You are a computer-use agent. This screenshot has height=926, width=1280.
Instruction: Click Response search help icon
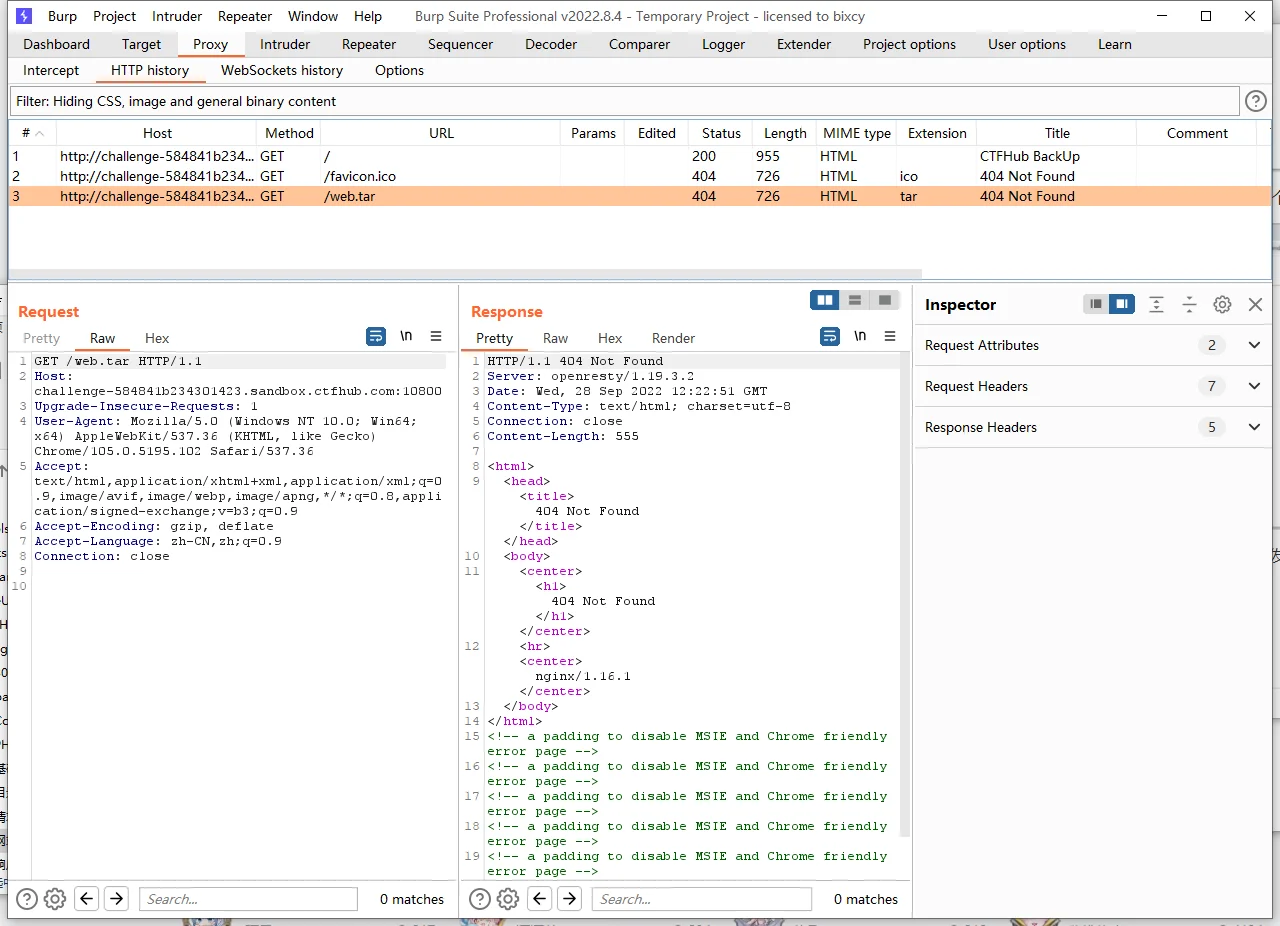(480, 899)
